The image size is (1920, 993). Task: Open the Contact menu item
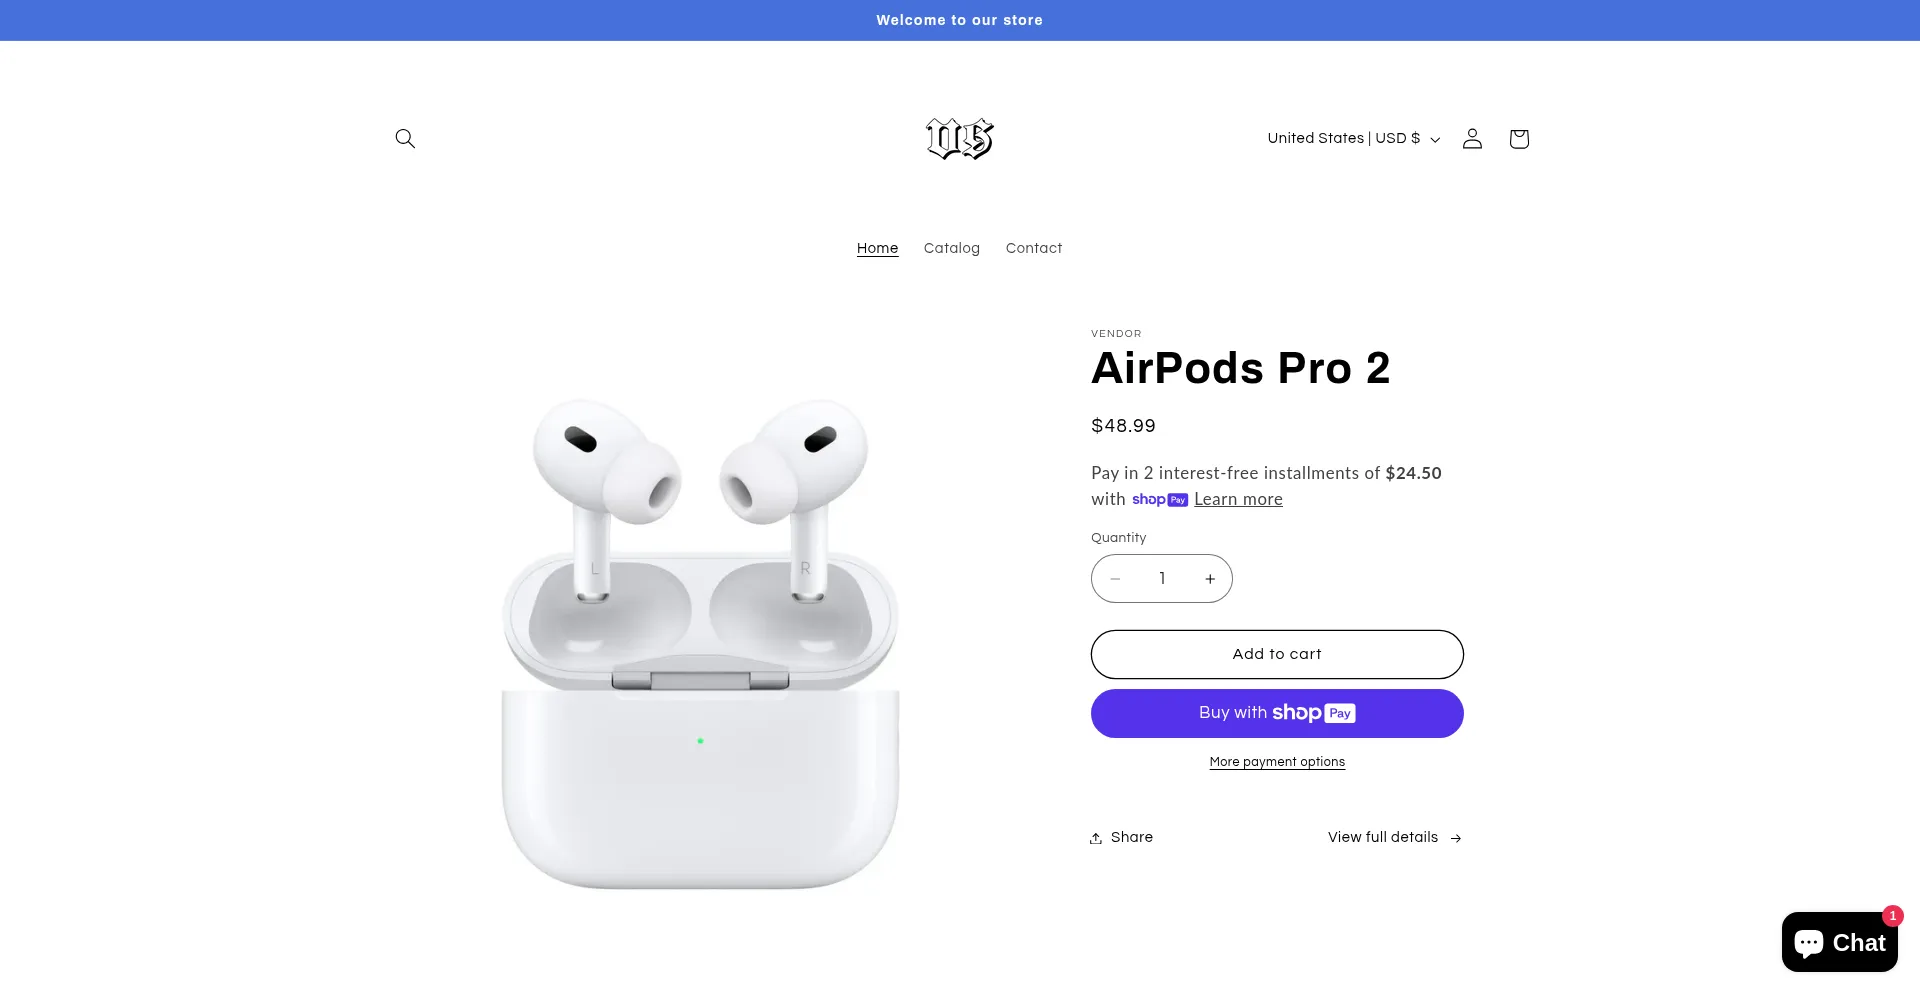[x=1034, y=248]
